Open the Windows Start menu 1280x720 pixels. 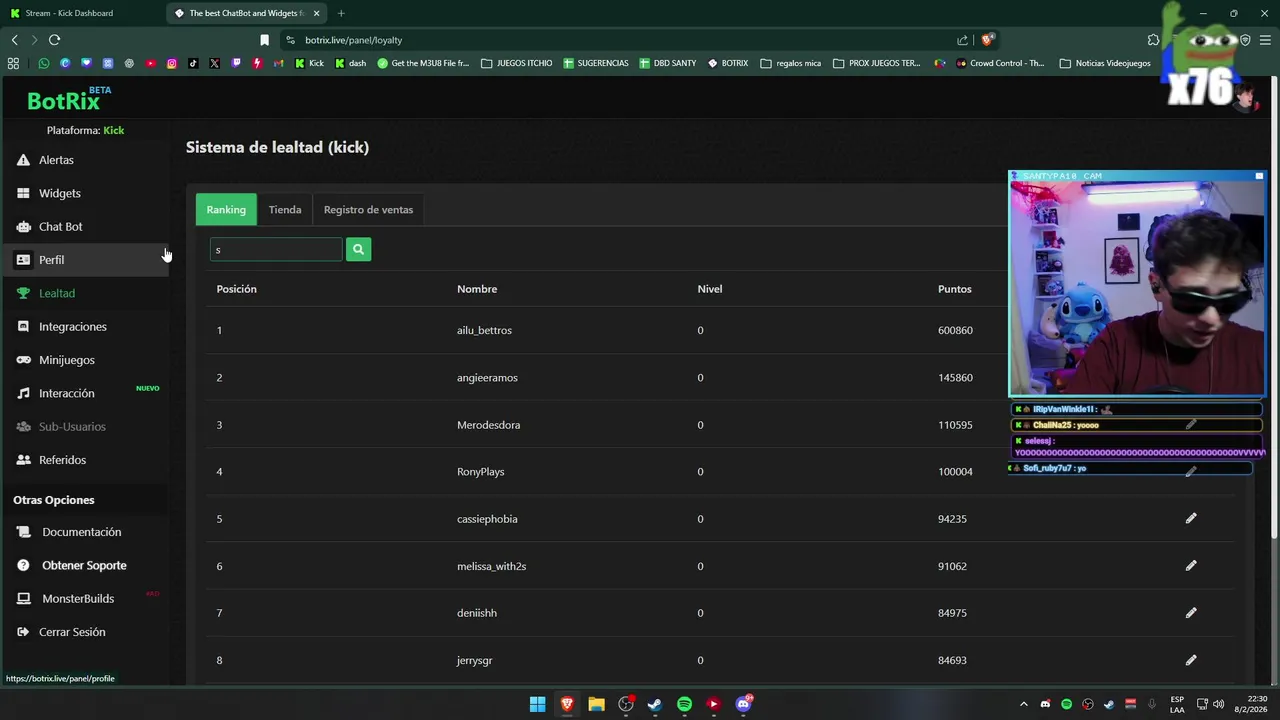point(537,704)
